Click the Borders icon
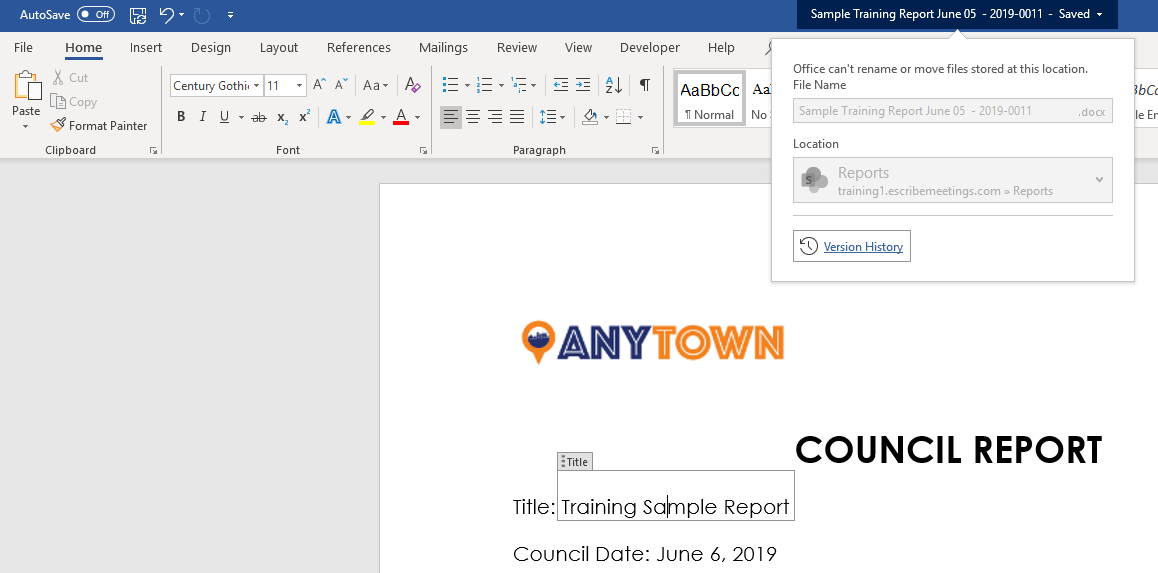The height and width of the screenshot is (573, 1158). pos(624,117)
